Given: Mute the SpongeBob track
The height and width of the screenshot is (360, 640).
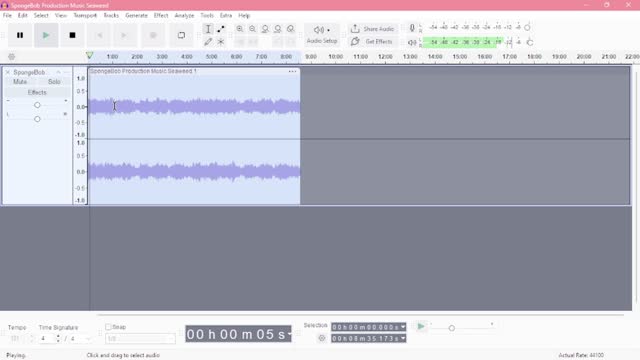Looking at the screenshot, I should pyautogui.click(x=20, y=82).
